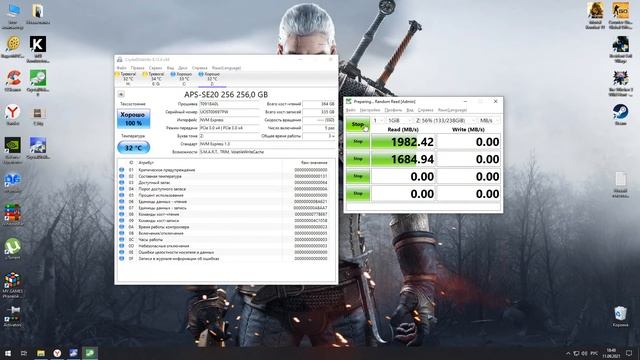Click the APS-SE20 256 256,0 GB title
This screenshot has width=640, height=360.
pos(226,94)
